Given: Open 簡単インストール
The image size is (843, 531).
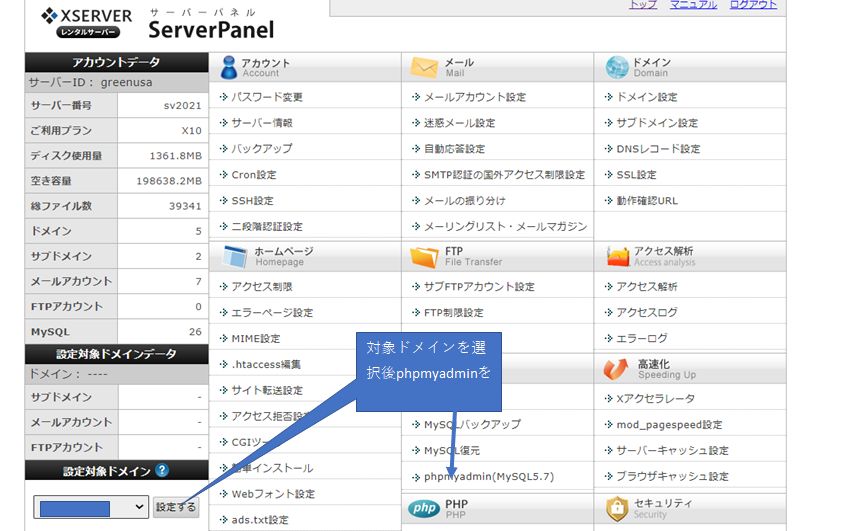Looking at the screenshot, I should coord(272,468).
